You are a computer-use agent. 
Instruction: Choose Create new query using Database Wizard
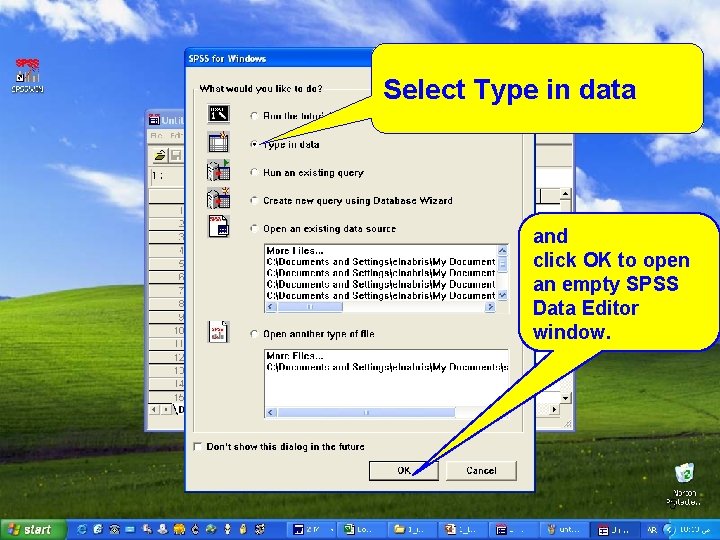[x=254, y=201]
